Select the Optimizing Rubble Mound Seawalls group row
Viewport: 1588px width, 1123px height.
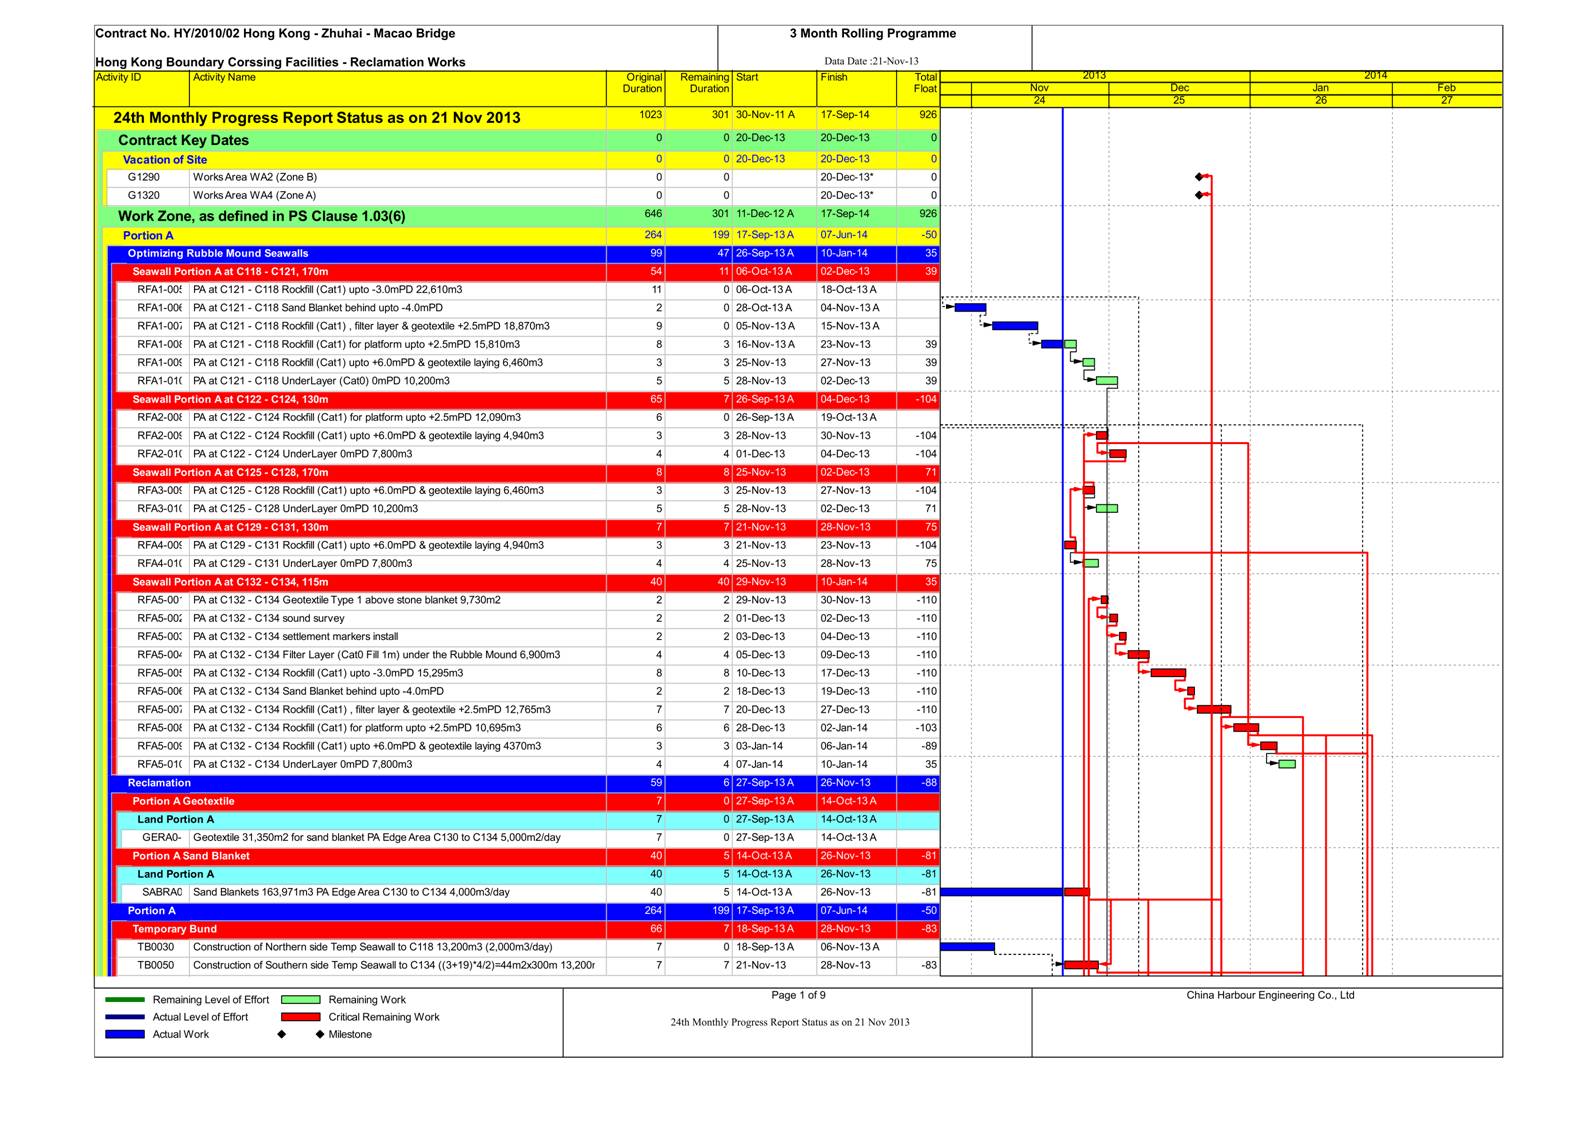tap(523, 254)
